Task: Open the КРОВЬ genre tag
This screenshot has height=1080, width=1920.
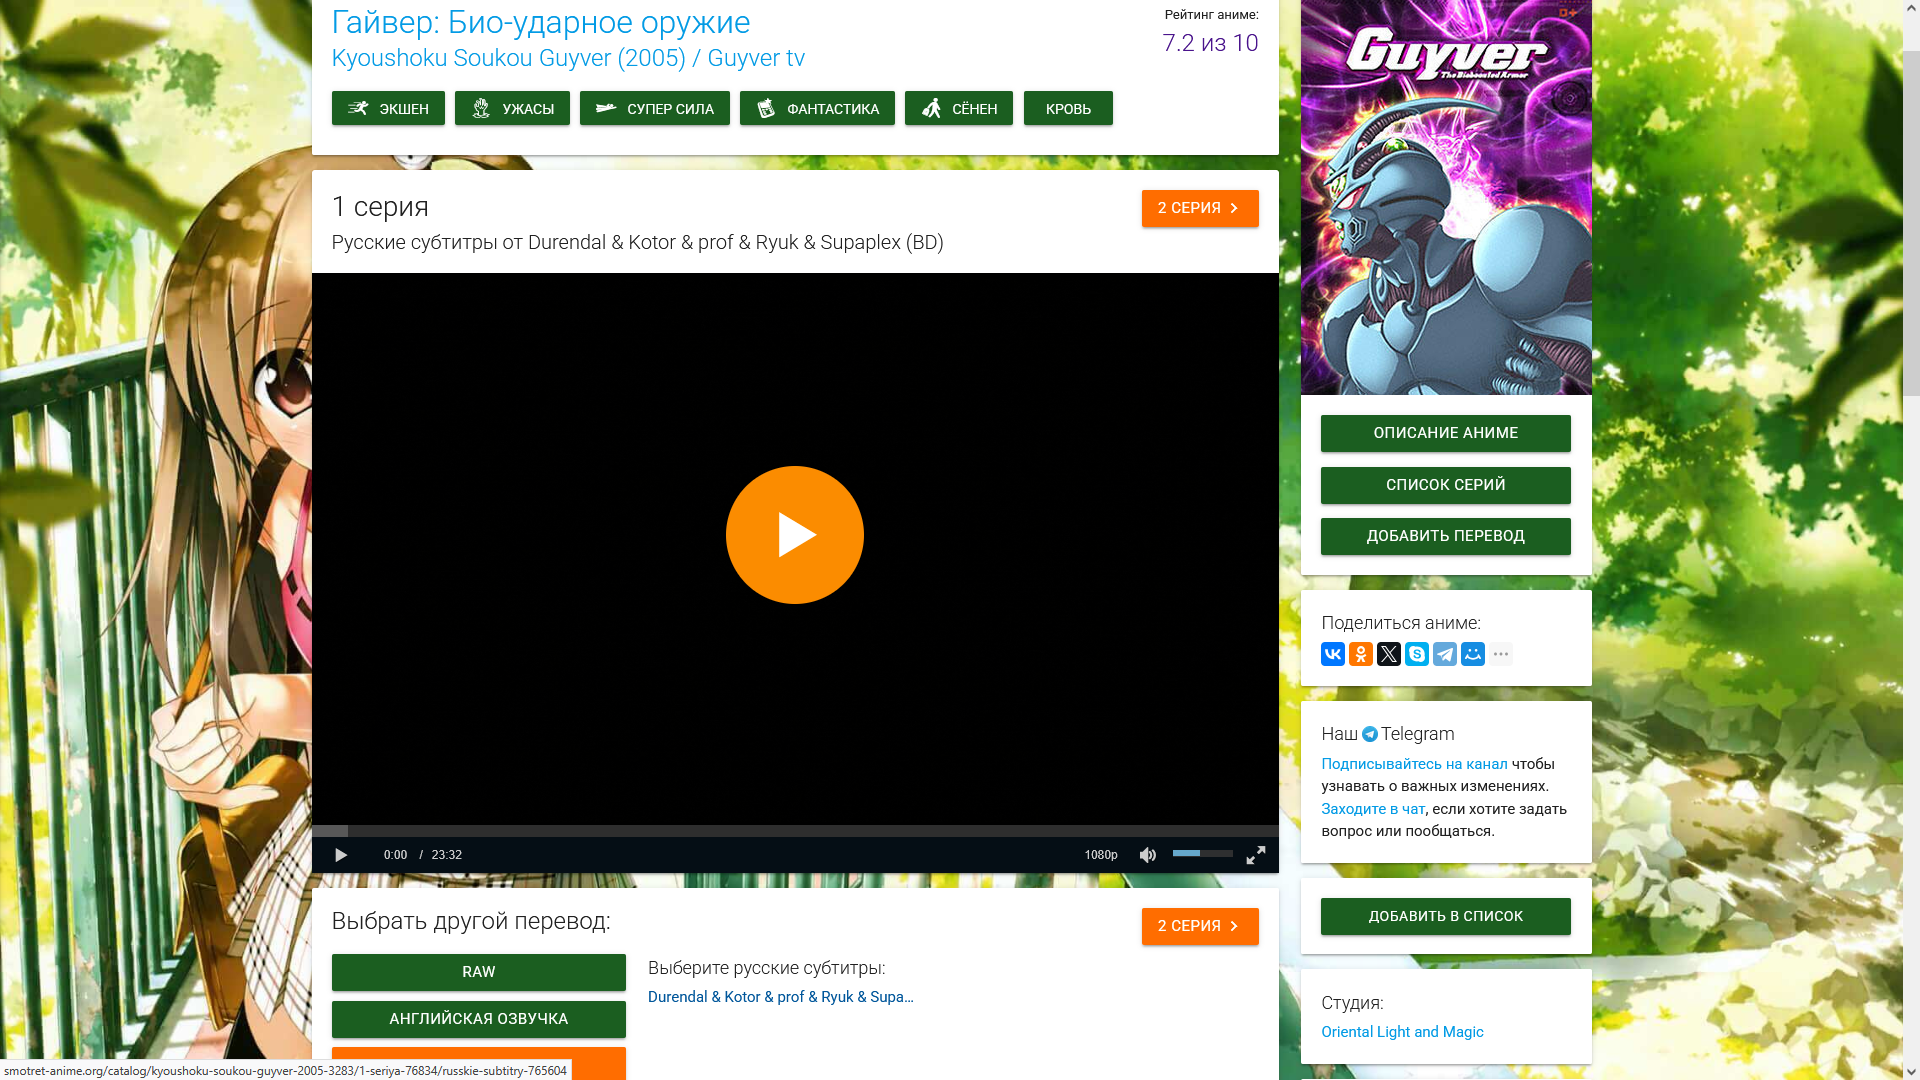Action: tap(1068, 108)
